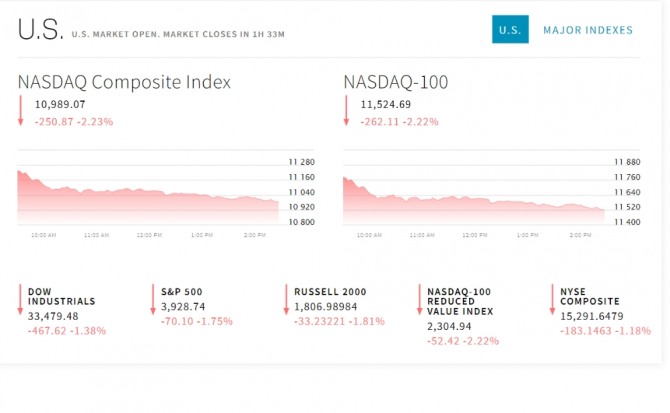Click the NASDAQ Composite down arrow icon
This screenshot has width=670, height=413.
[x=20, y=111]
